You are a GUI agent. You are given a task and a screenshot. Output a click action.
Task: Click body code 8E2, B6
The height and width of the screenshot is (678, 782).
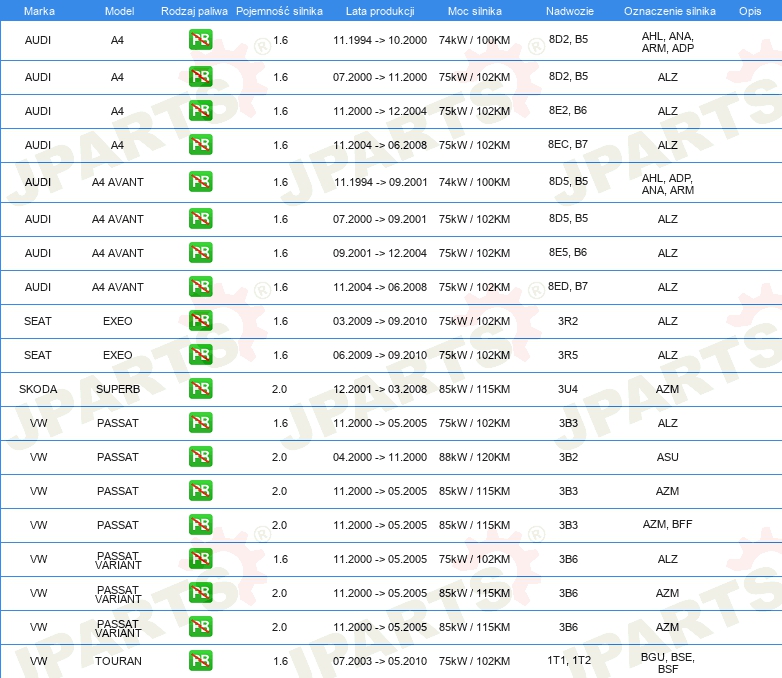click(x=568, y=110)
